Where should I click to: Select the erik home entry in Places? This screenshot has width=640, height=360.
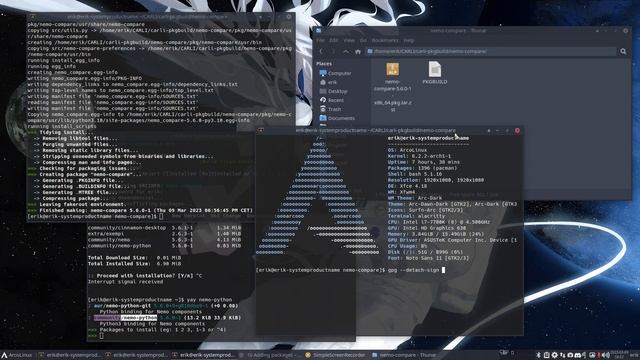tap(329, 82)
